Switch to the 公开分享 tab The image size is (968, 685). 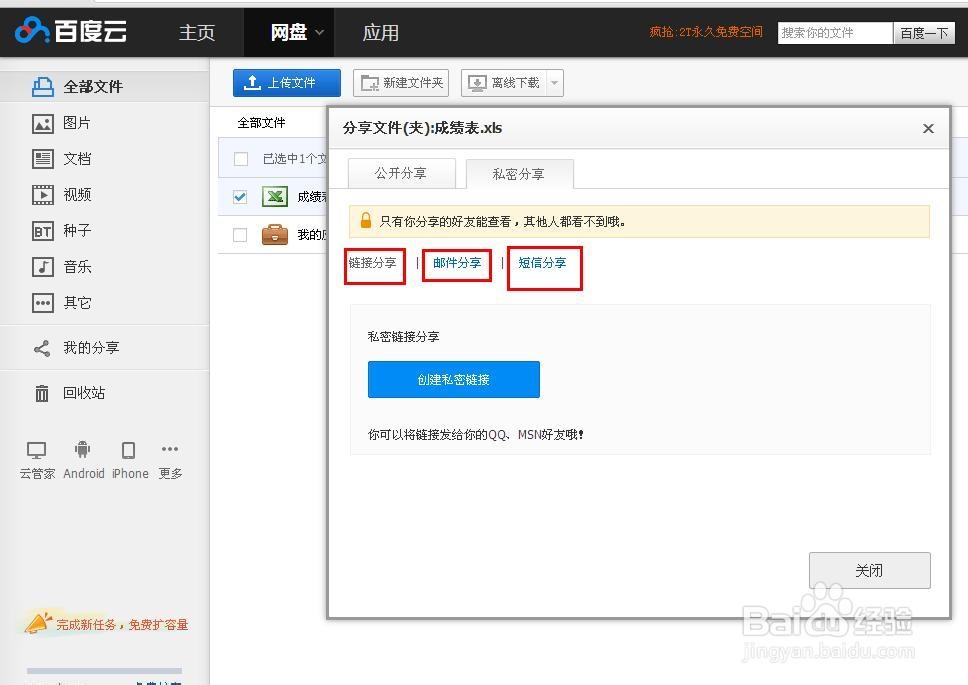[x=400, y=172]
